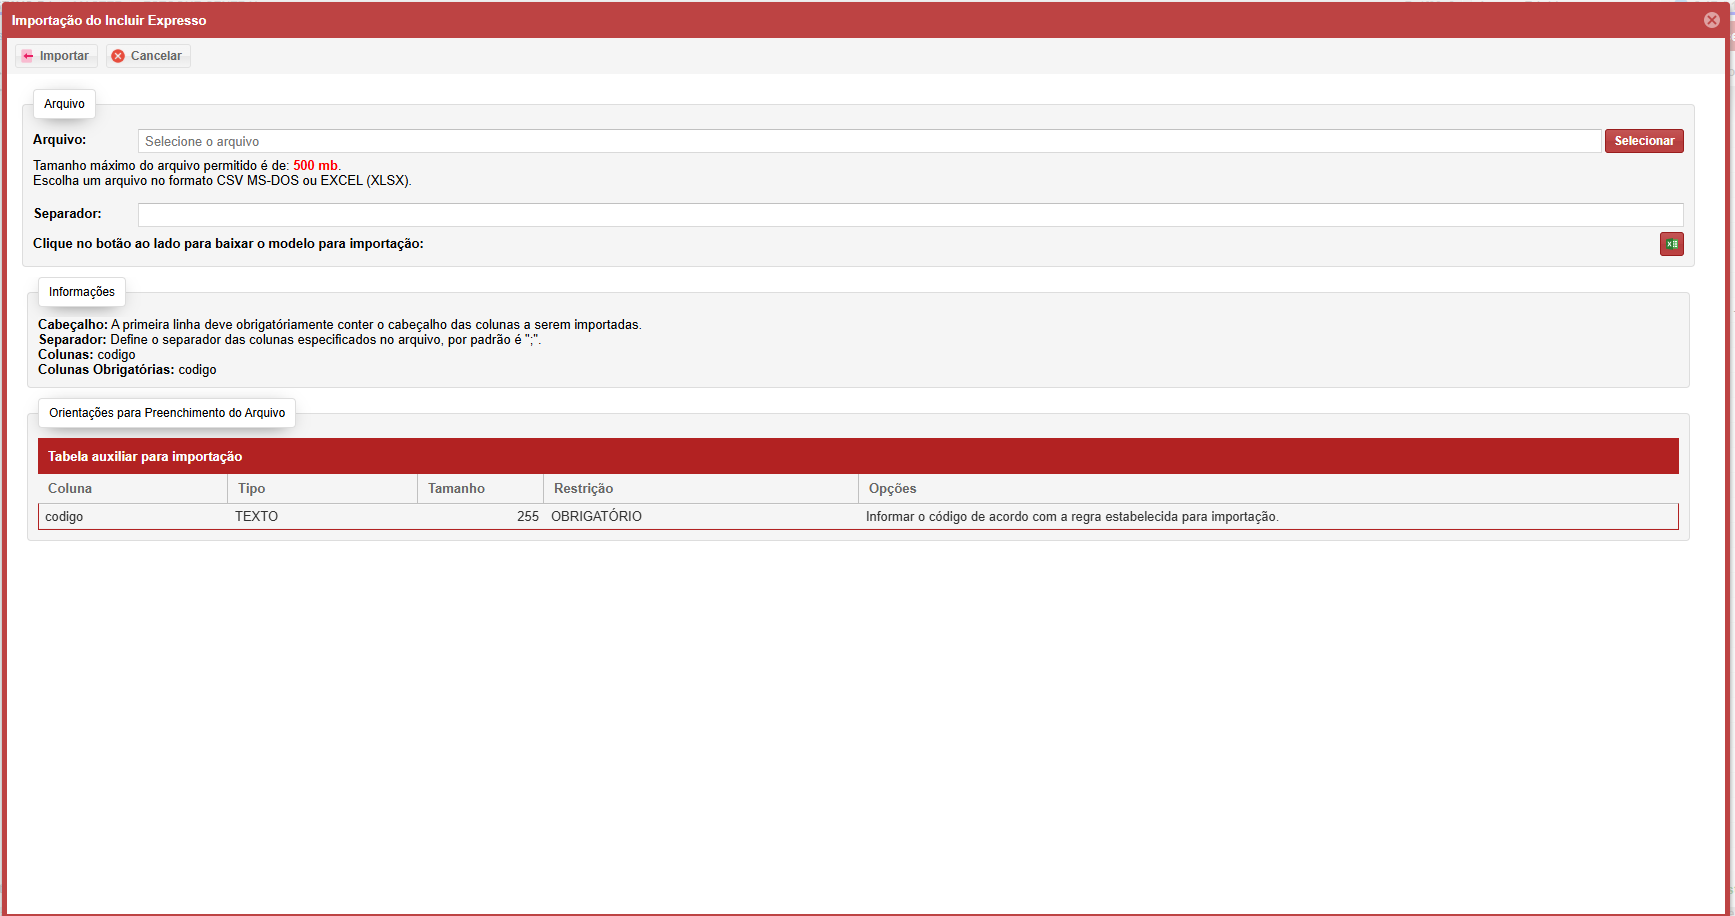Click the TEXTO type cell

coord(257,517)
